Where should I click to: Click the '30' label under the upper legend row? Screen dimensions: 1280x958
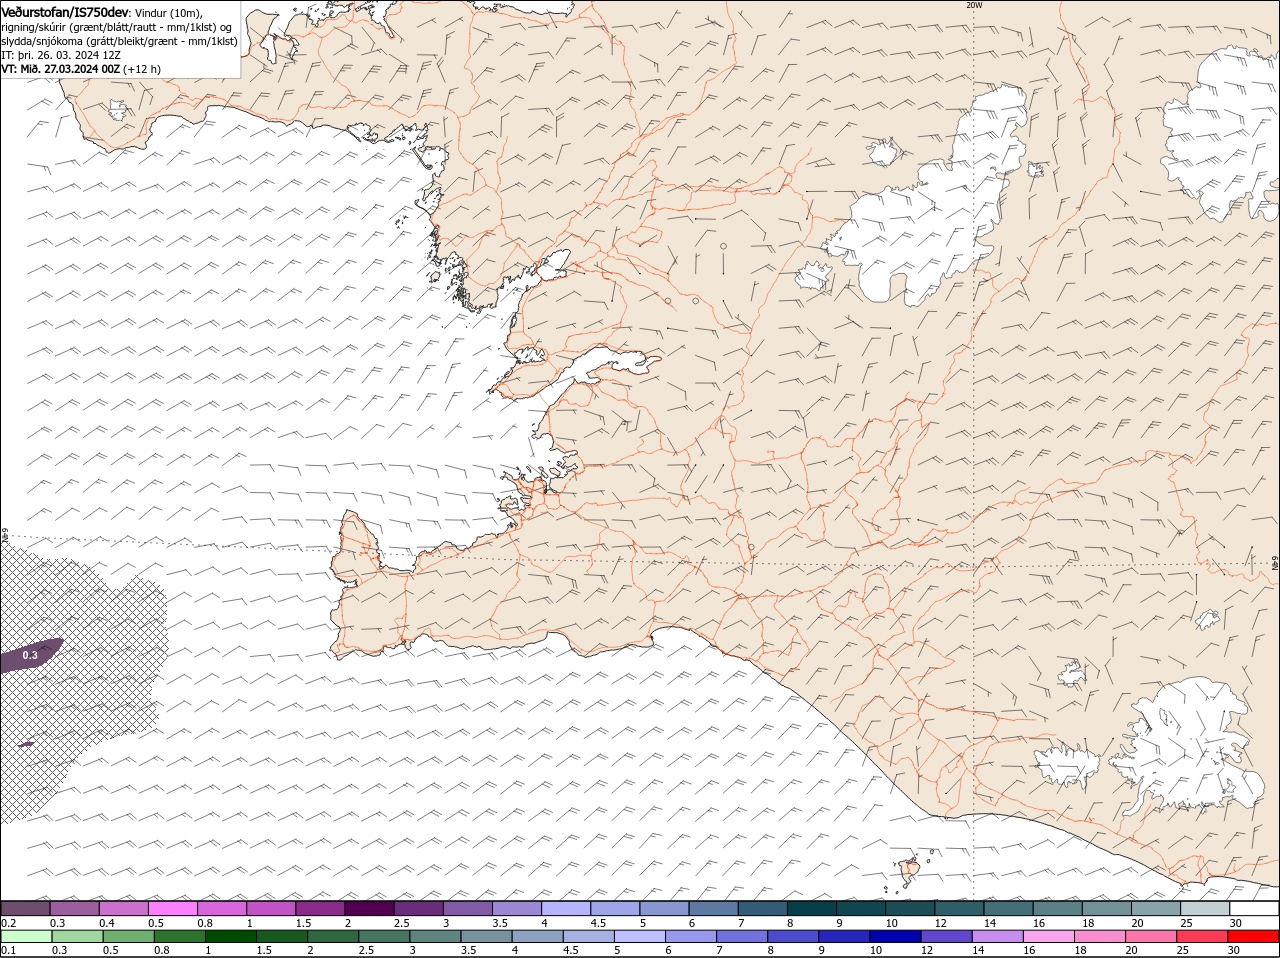pos(1236,923)
